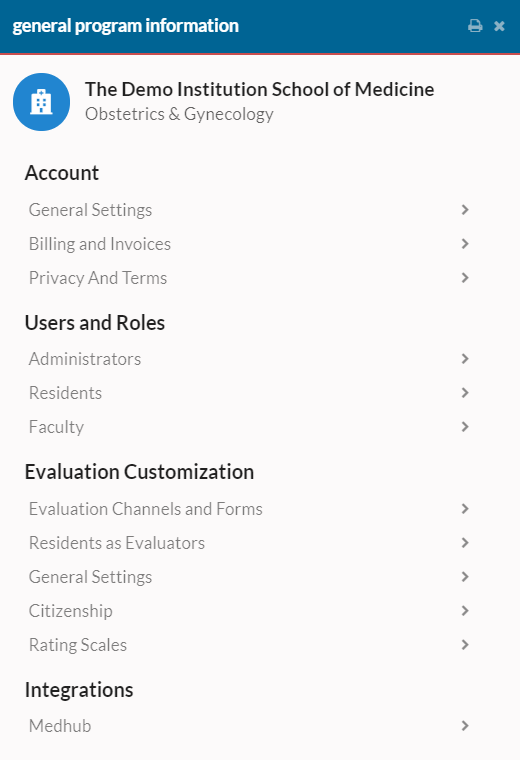Open the Medhub integration
Screen dimensions: 520x760
click(x=249, y=726)
